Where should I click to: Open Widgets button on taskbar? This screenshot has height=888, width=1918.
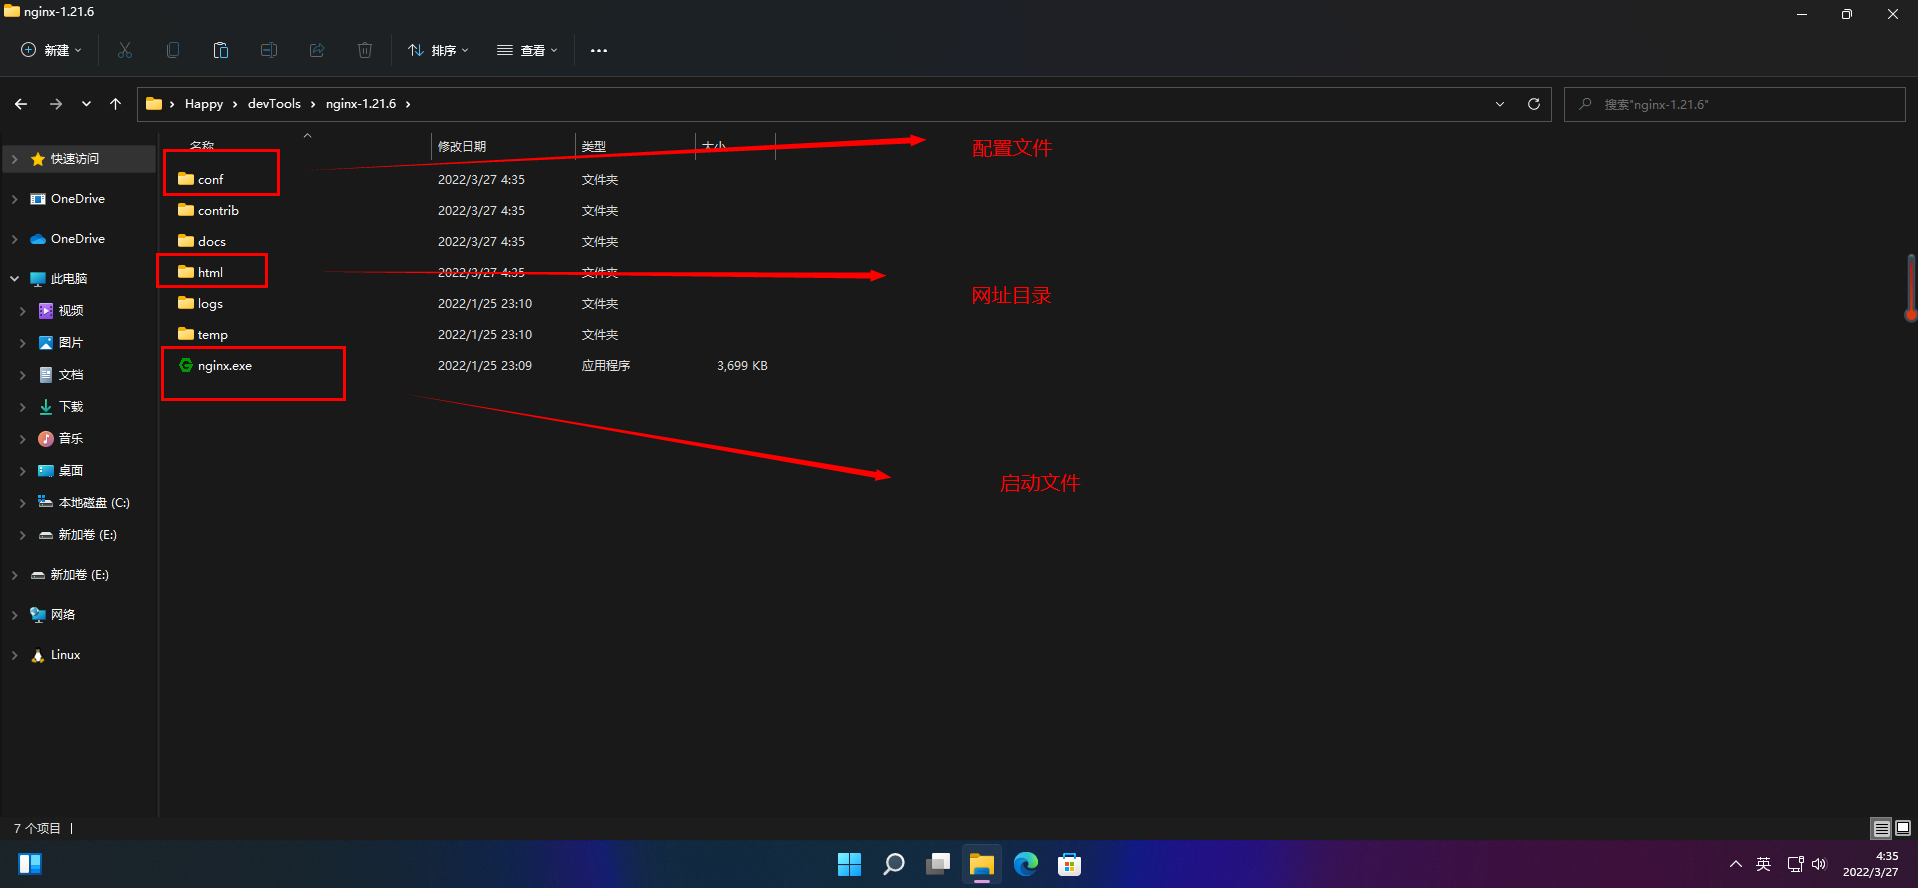click(30, 864)
